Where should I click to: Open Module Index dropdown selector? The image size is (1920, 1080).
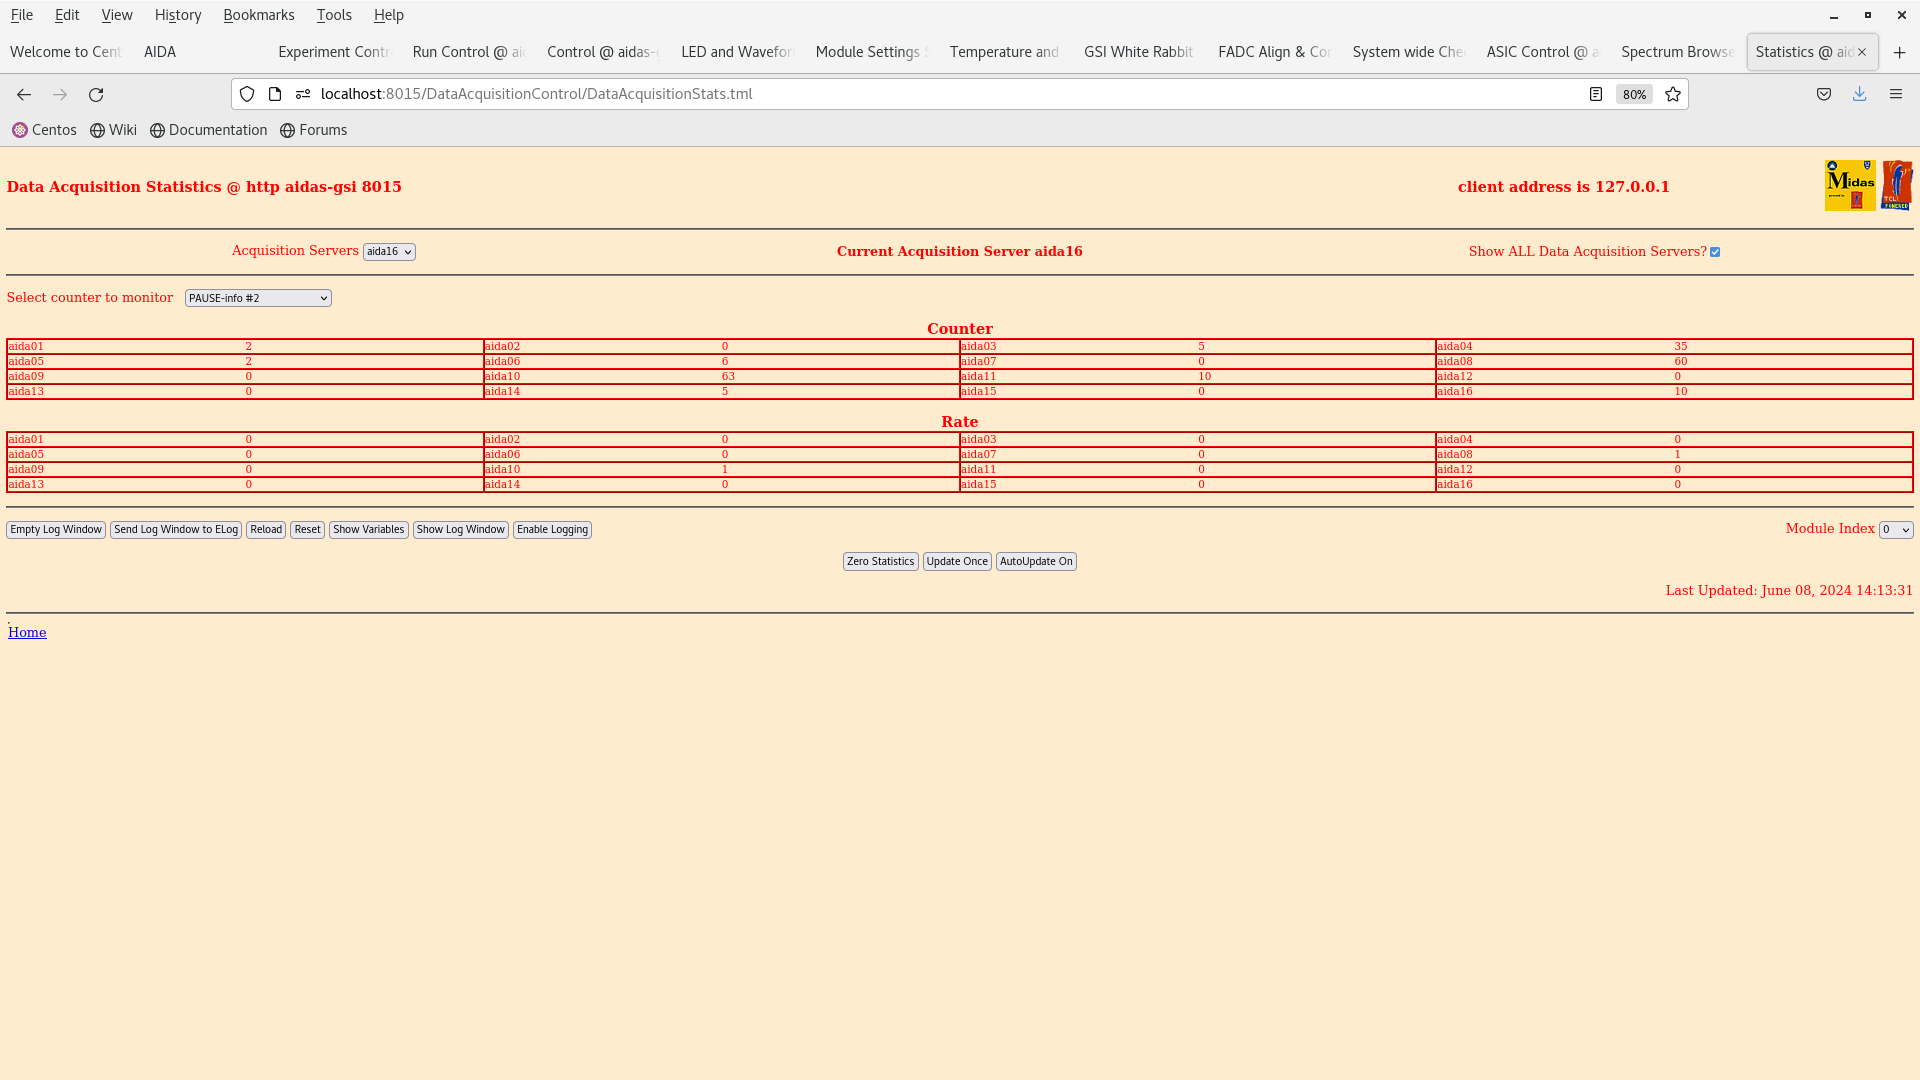point(1895,529)
